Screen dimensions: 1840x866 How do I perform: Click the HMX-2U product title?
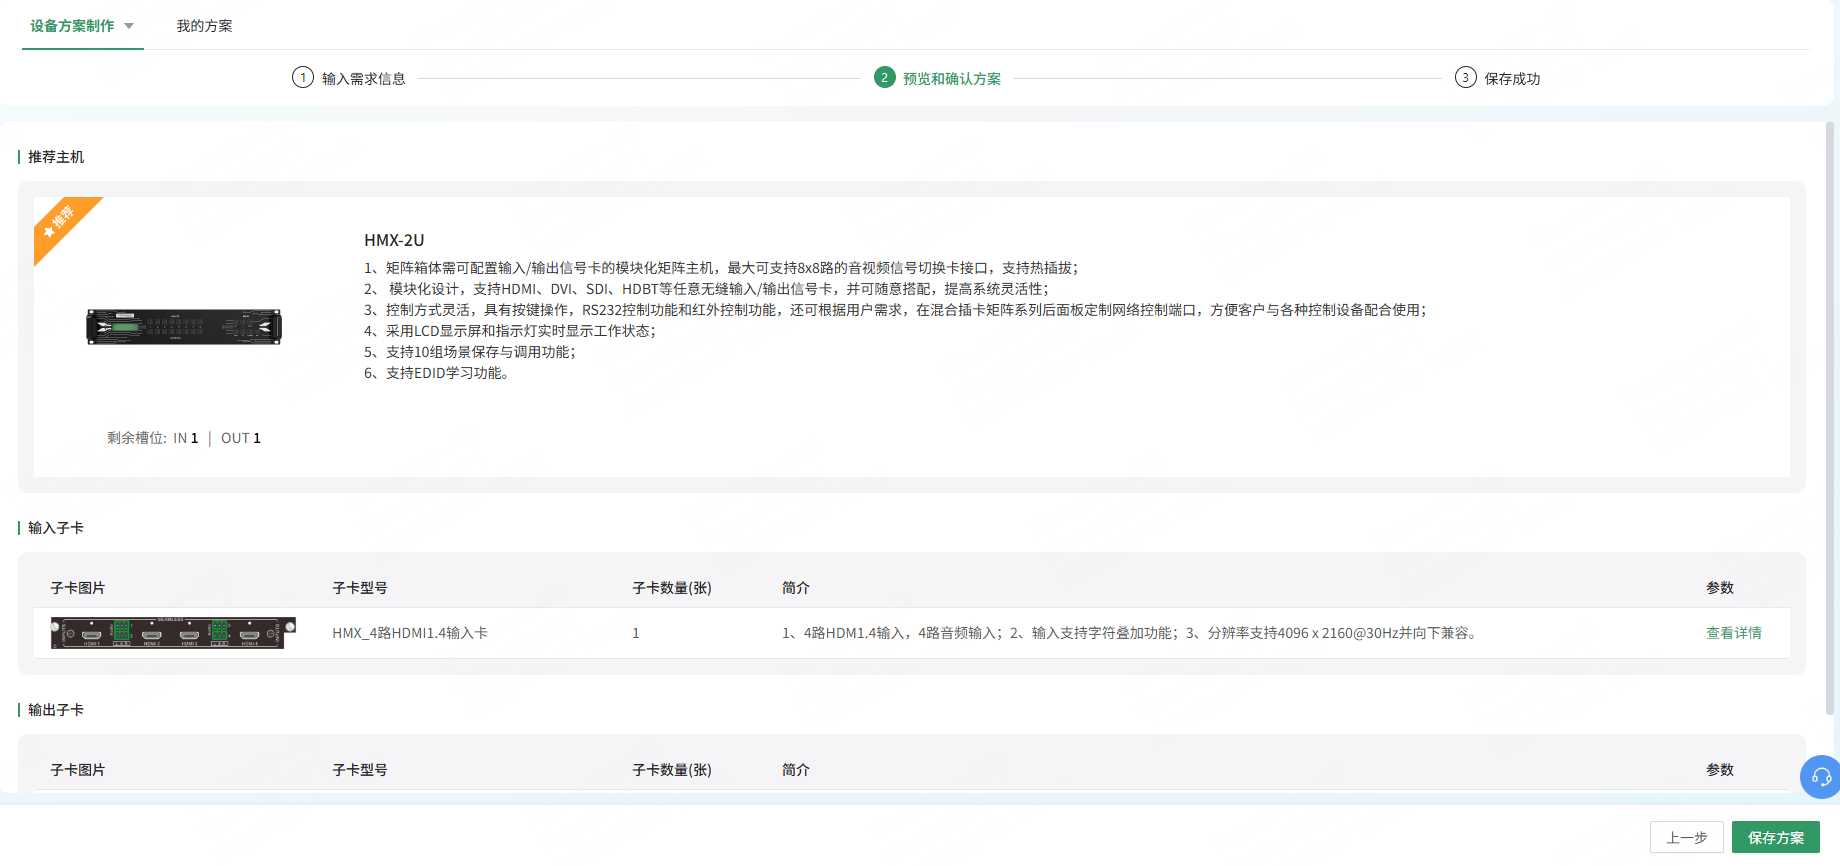click(x=394, y=240)
